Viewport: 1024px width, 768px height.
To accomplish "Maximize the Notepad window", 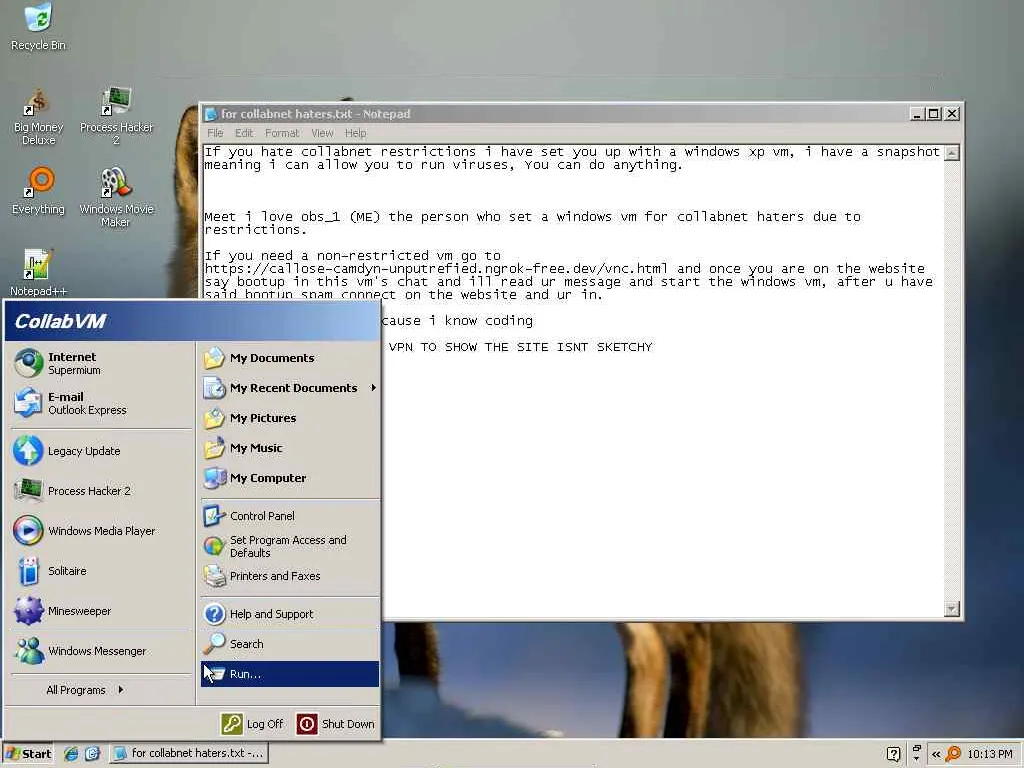I will tap(934, 114).
